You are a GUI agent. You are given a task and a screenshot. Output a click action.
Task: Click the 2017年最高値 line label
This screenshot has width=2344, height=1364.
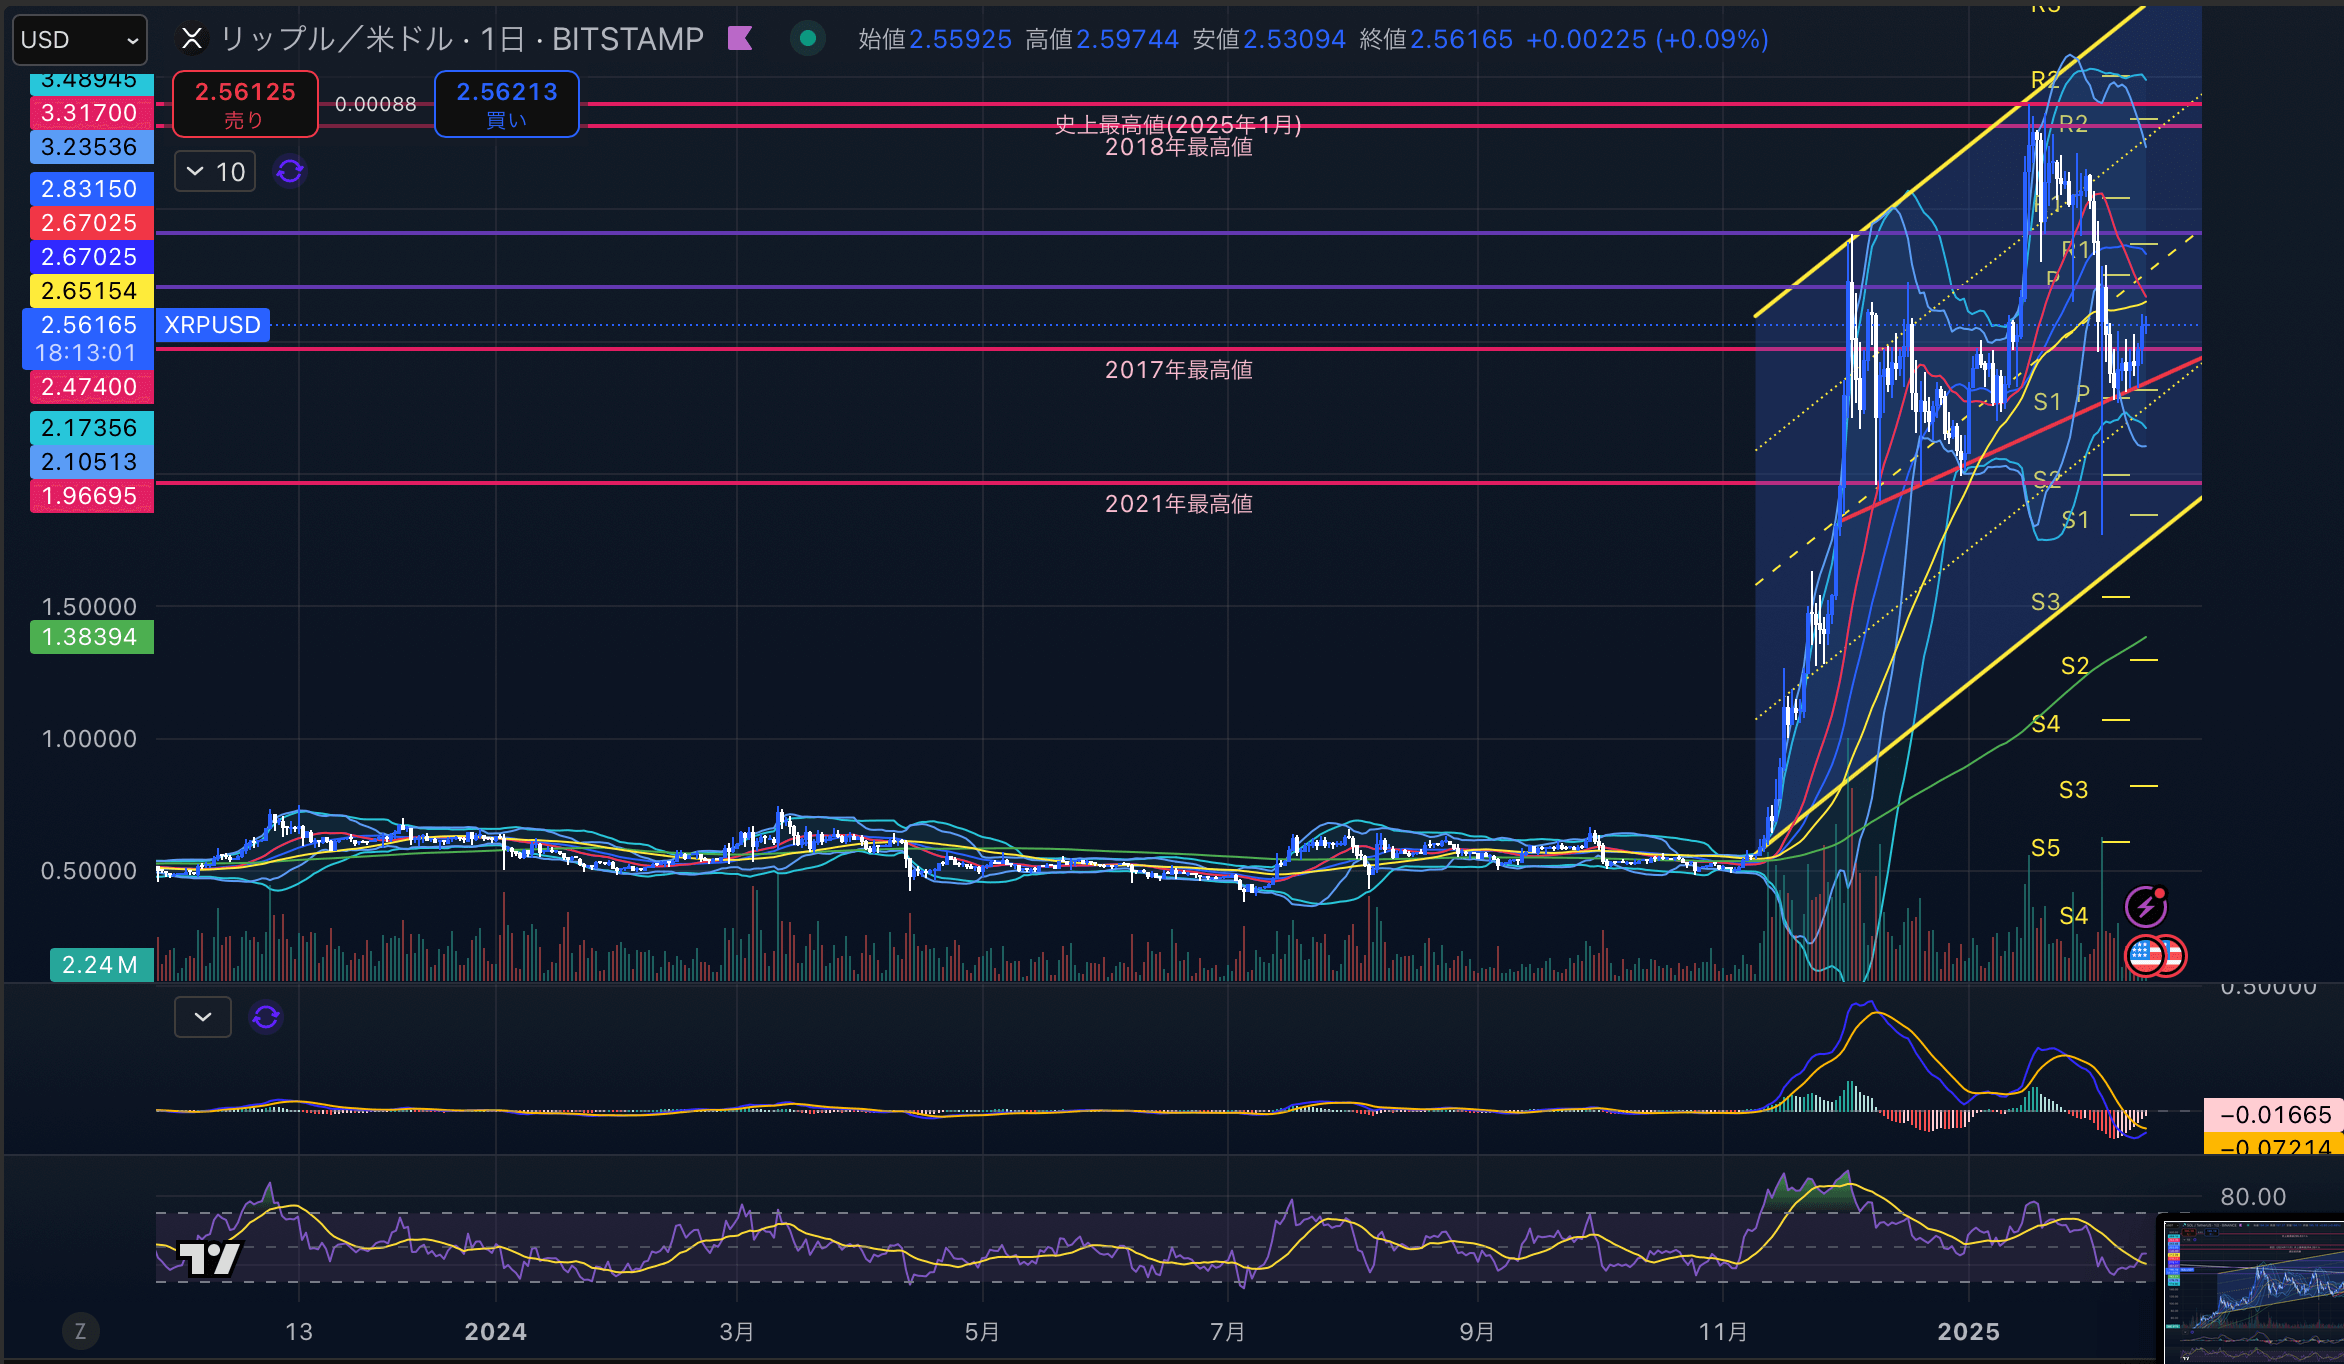pyautogui.click(x=1179, y=370)
